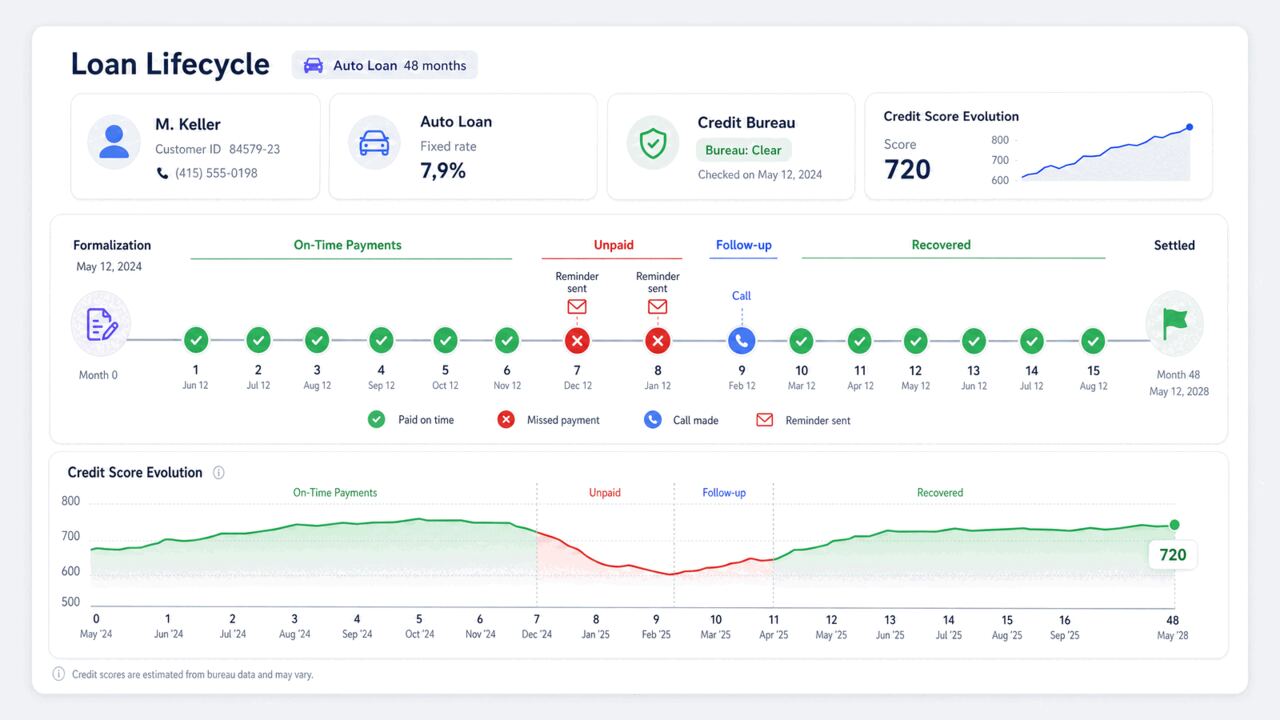Open payment 14 checkmark for Jul 12
Screen dimensions: 1280x720
pos(1032,341)
